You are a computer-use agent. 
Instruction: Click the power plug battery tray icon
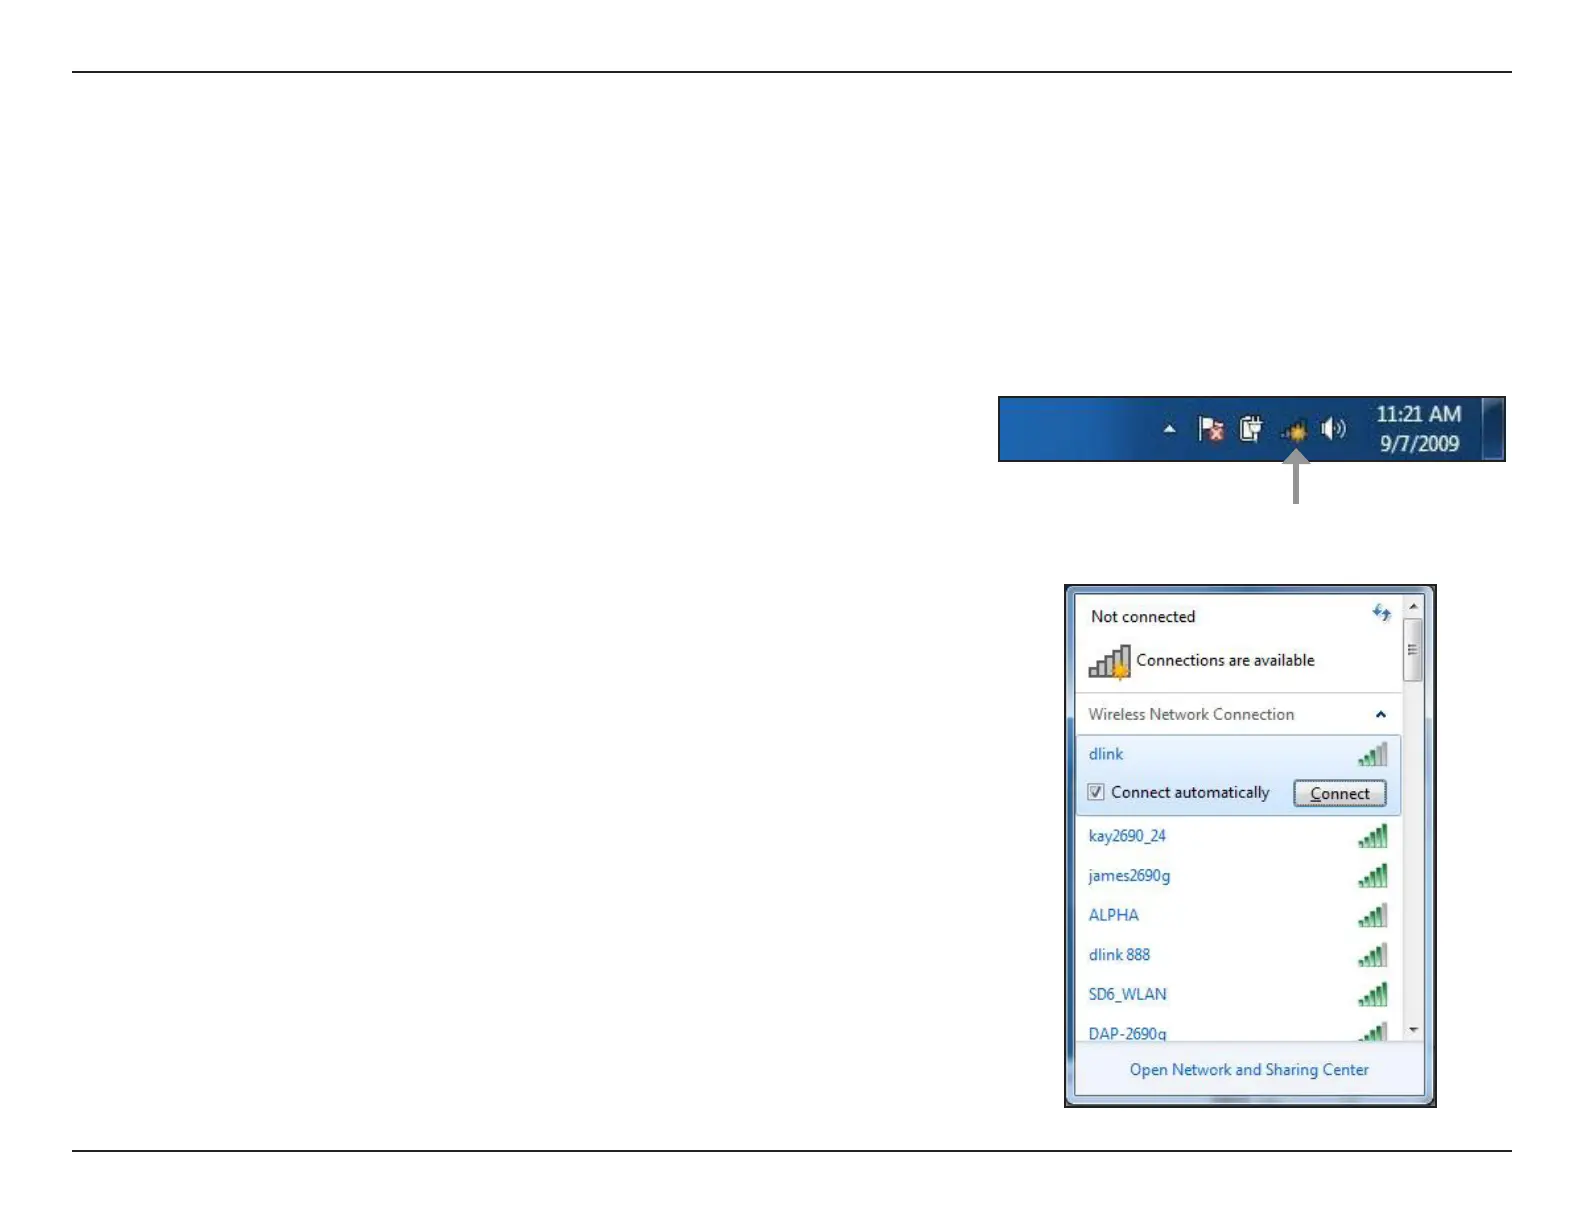click(1251, 429)
